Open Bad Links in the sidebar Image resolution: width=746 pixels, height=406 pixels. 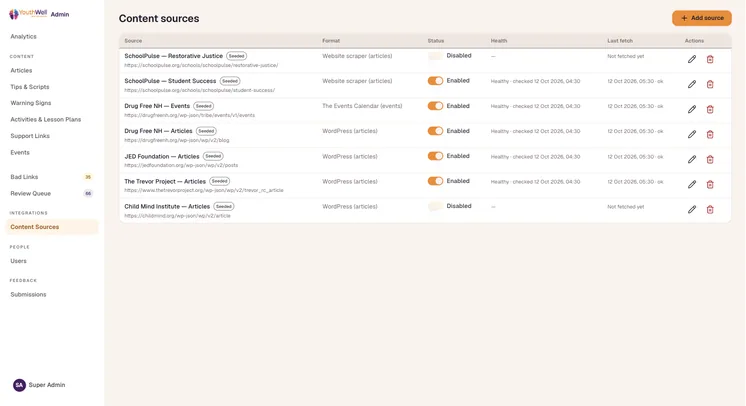pyautogui.click(x=24, y=177)
